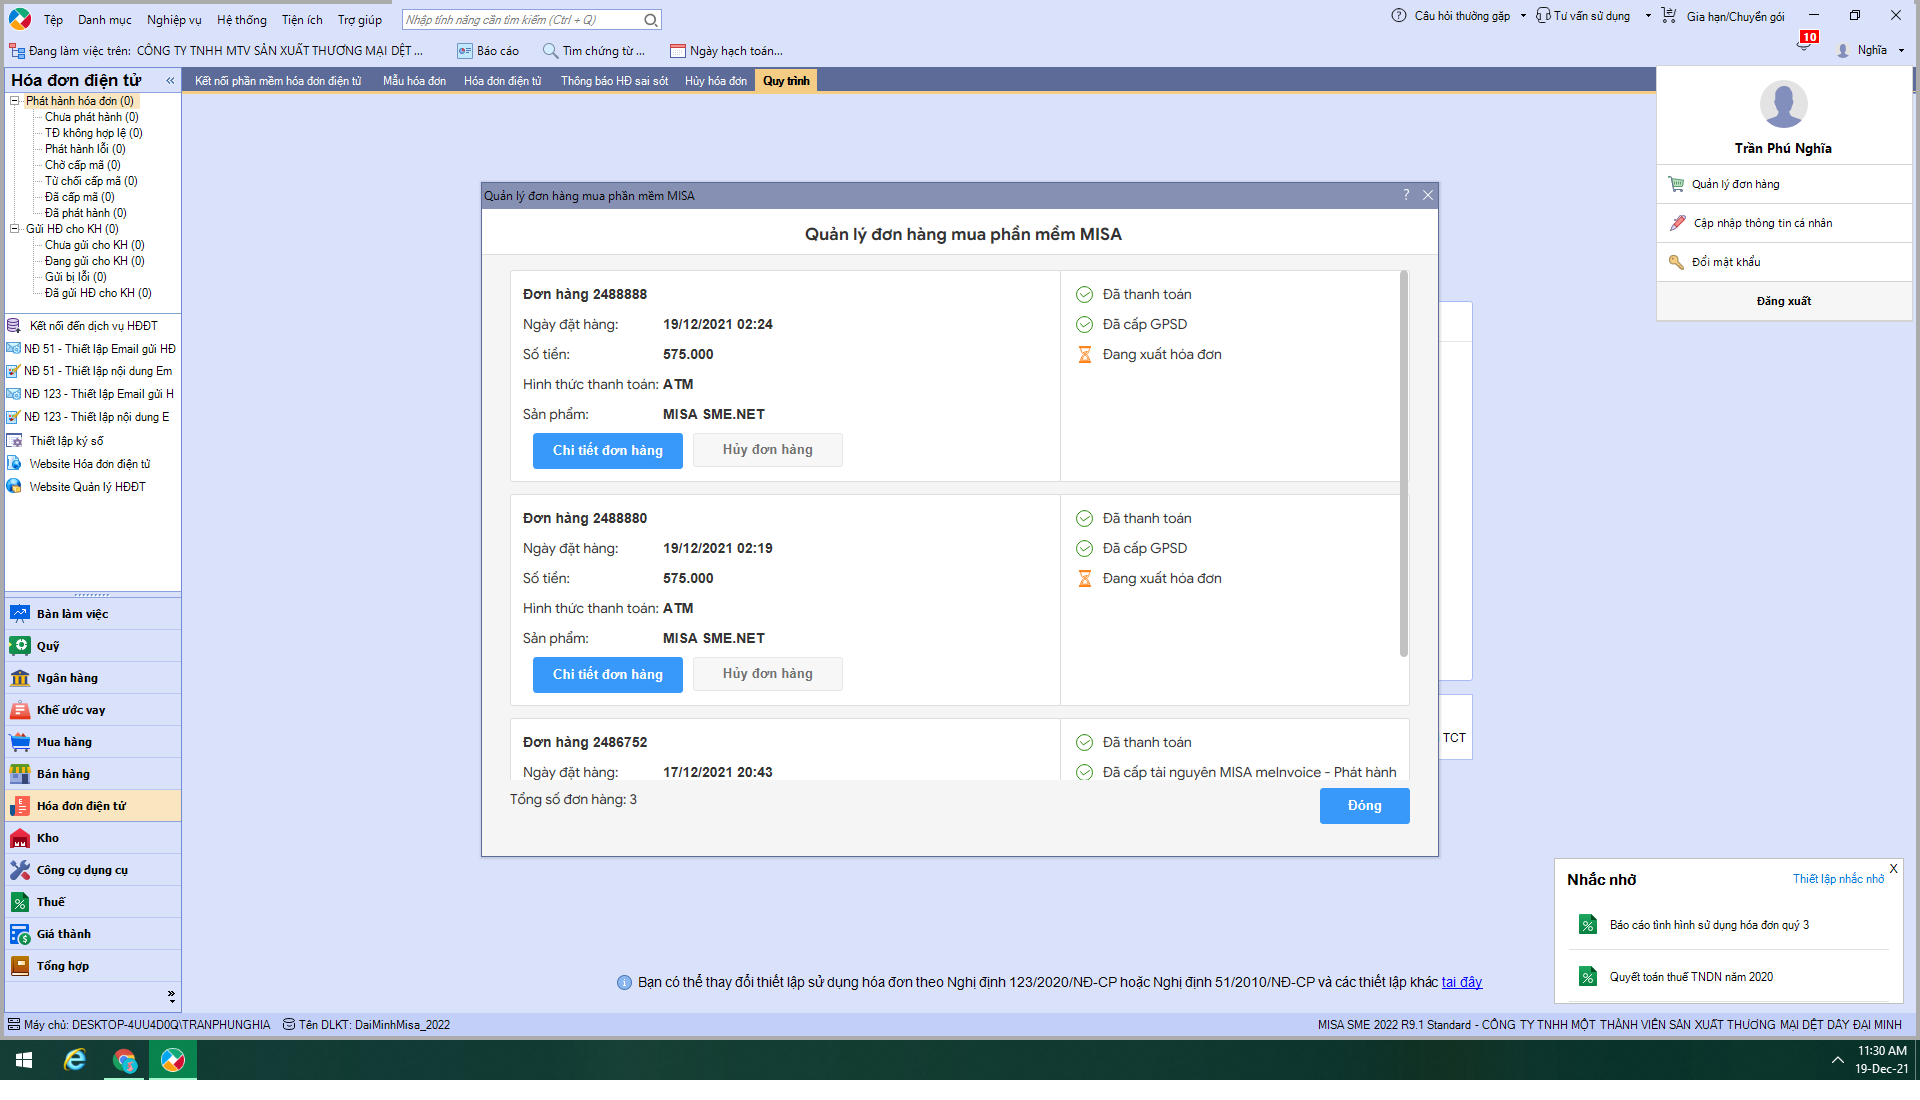This screenshot has height=1100, width=1920.
Task: Open the Hệ thống menu
Action: coord(242,20)
